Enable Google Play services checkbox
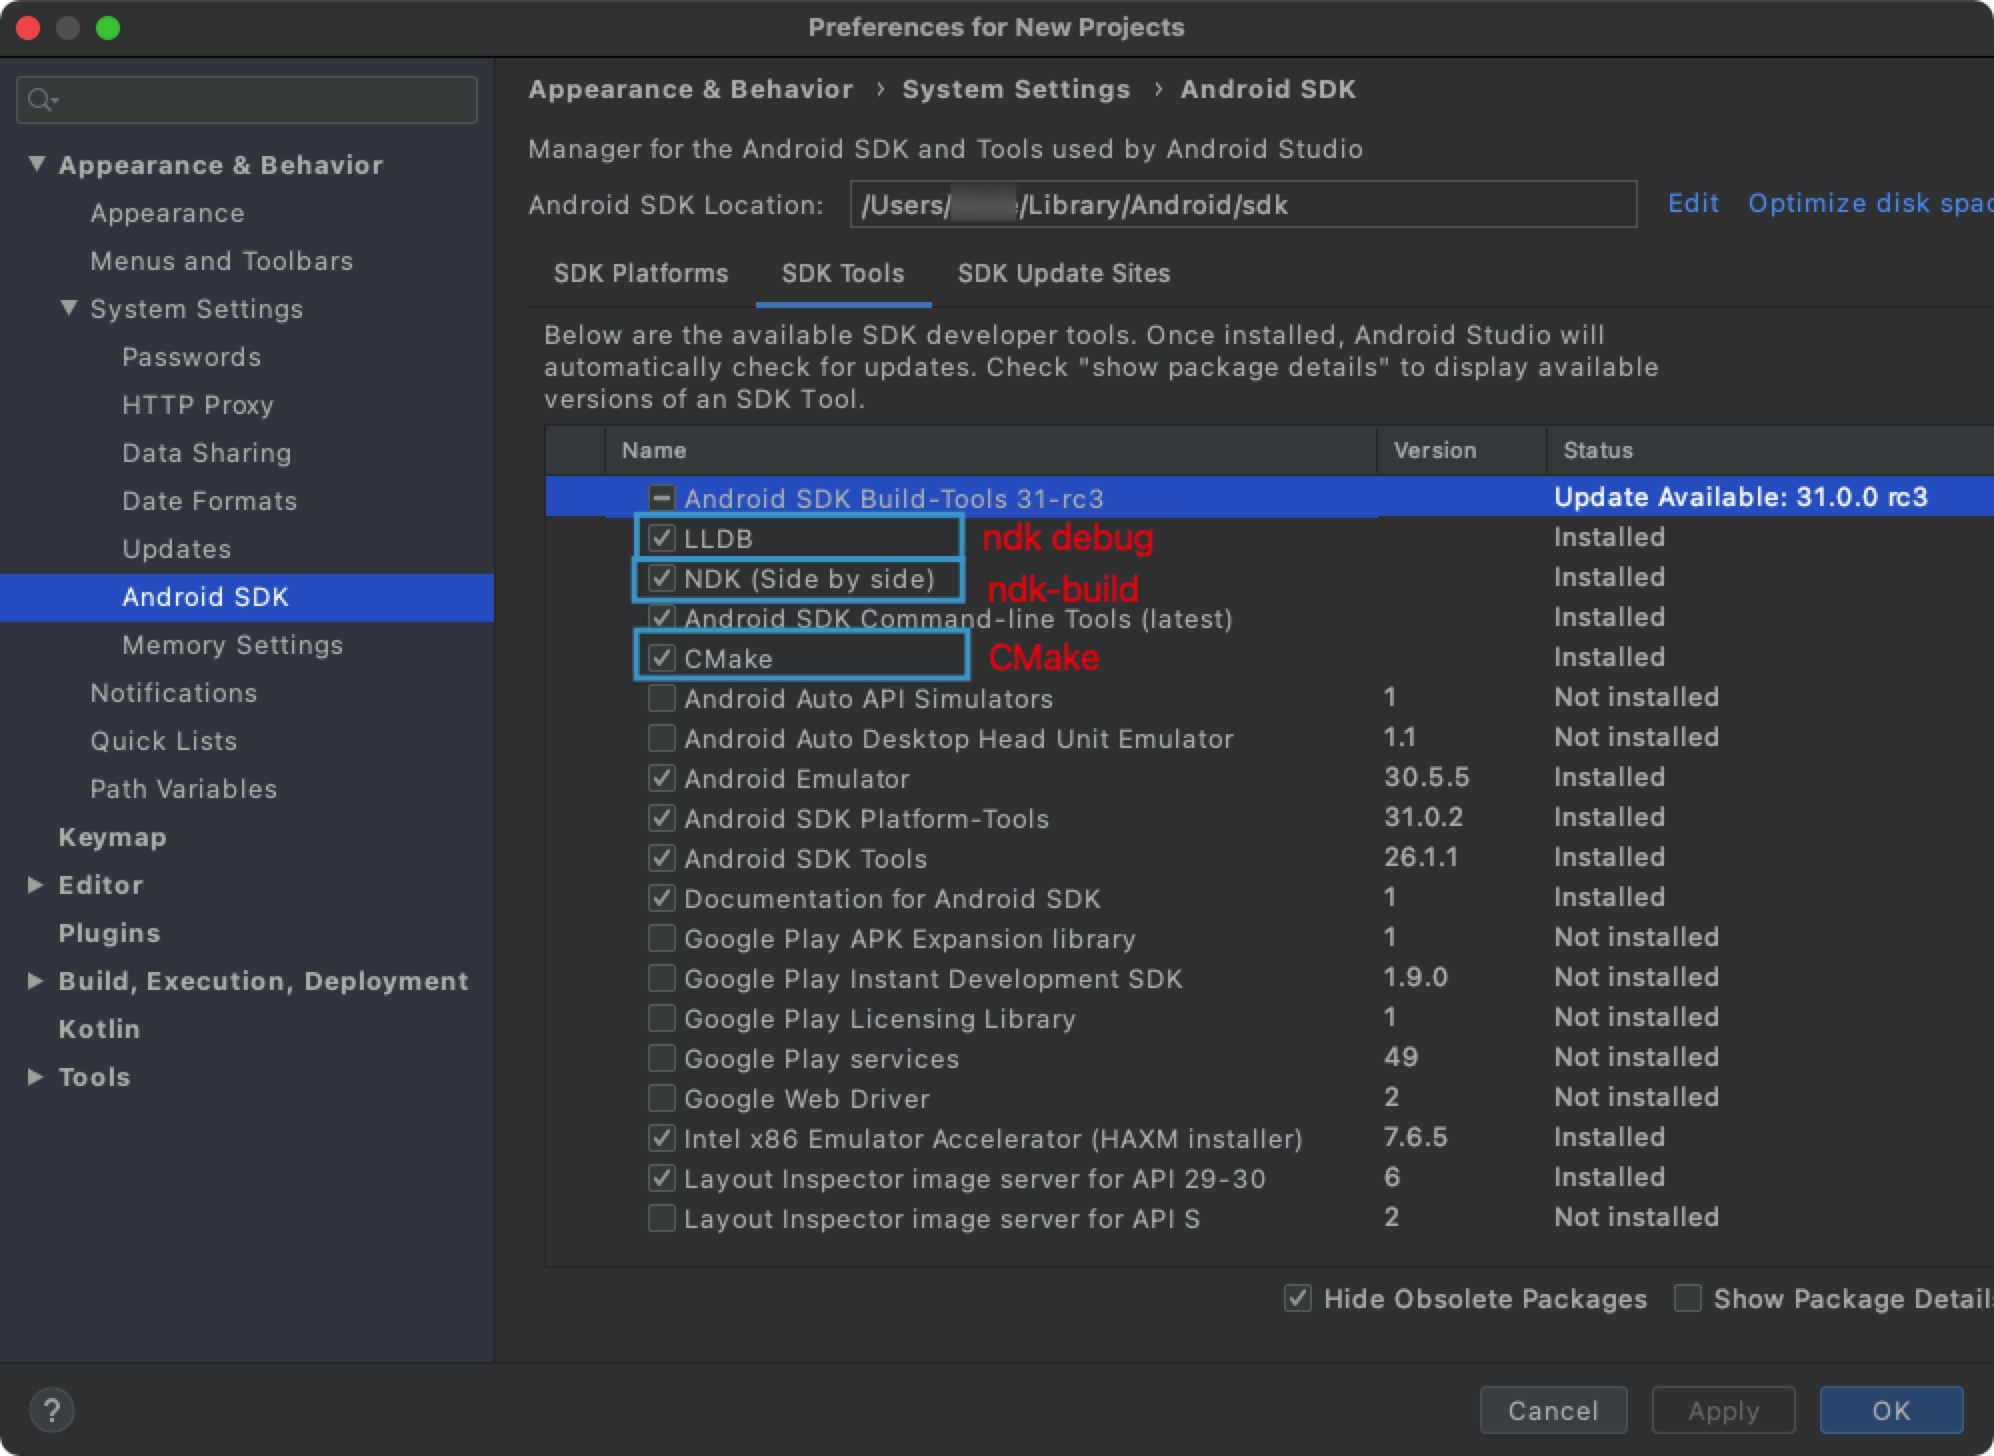Viewport: 1994px width, 1456px height. [661, 1058]
